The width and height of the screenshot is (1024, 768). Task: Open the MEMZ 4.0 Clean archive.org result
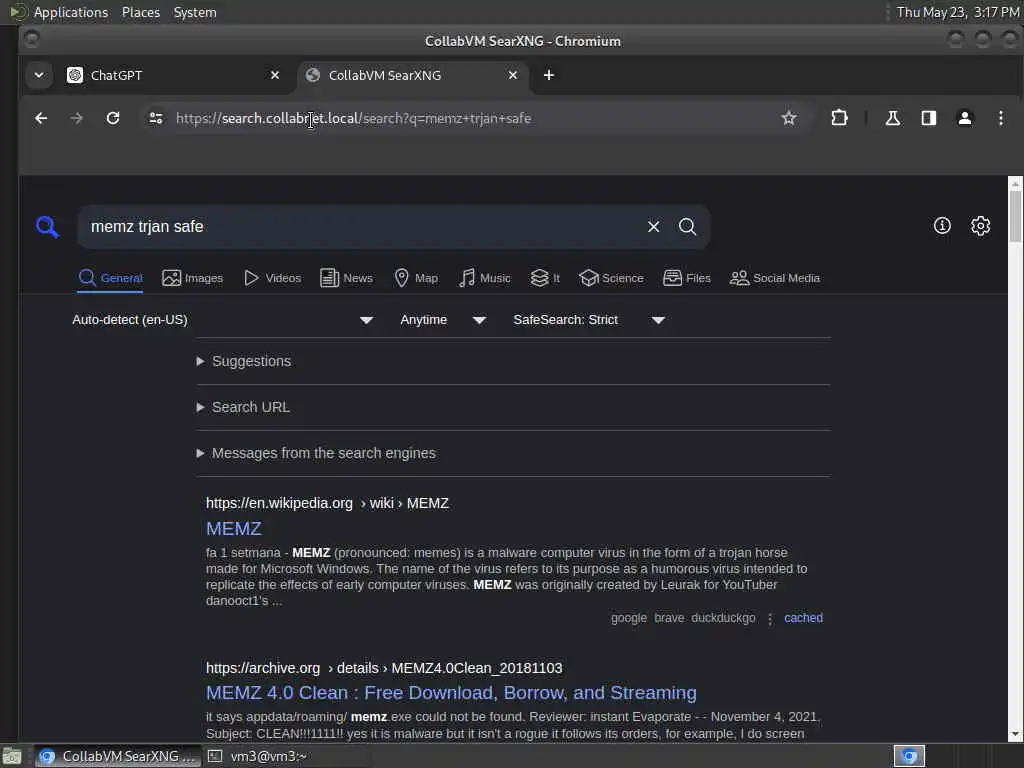tap(451, 692)
